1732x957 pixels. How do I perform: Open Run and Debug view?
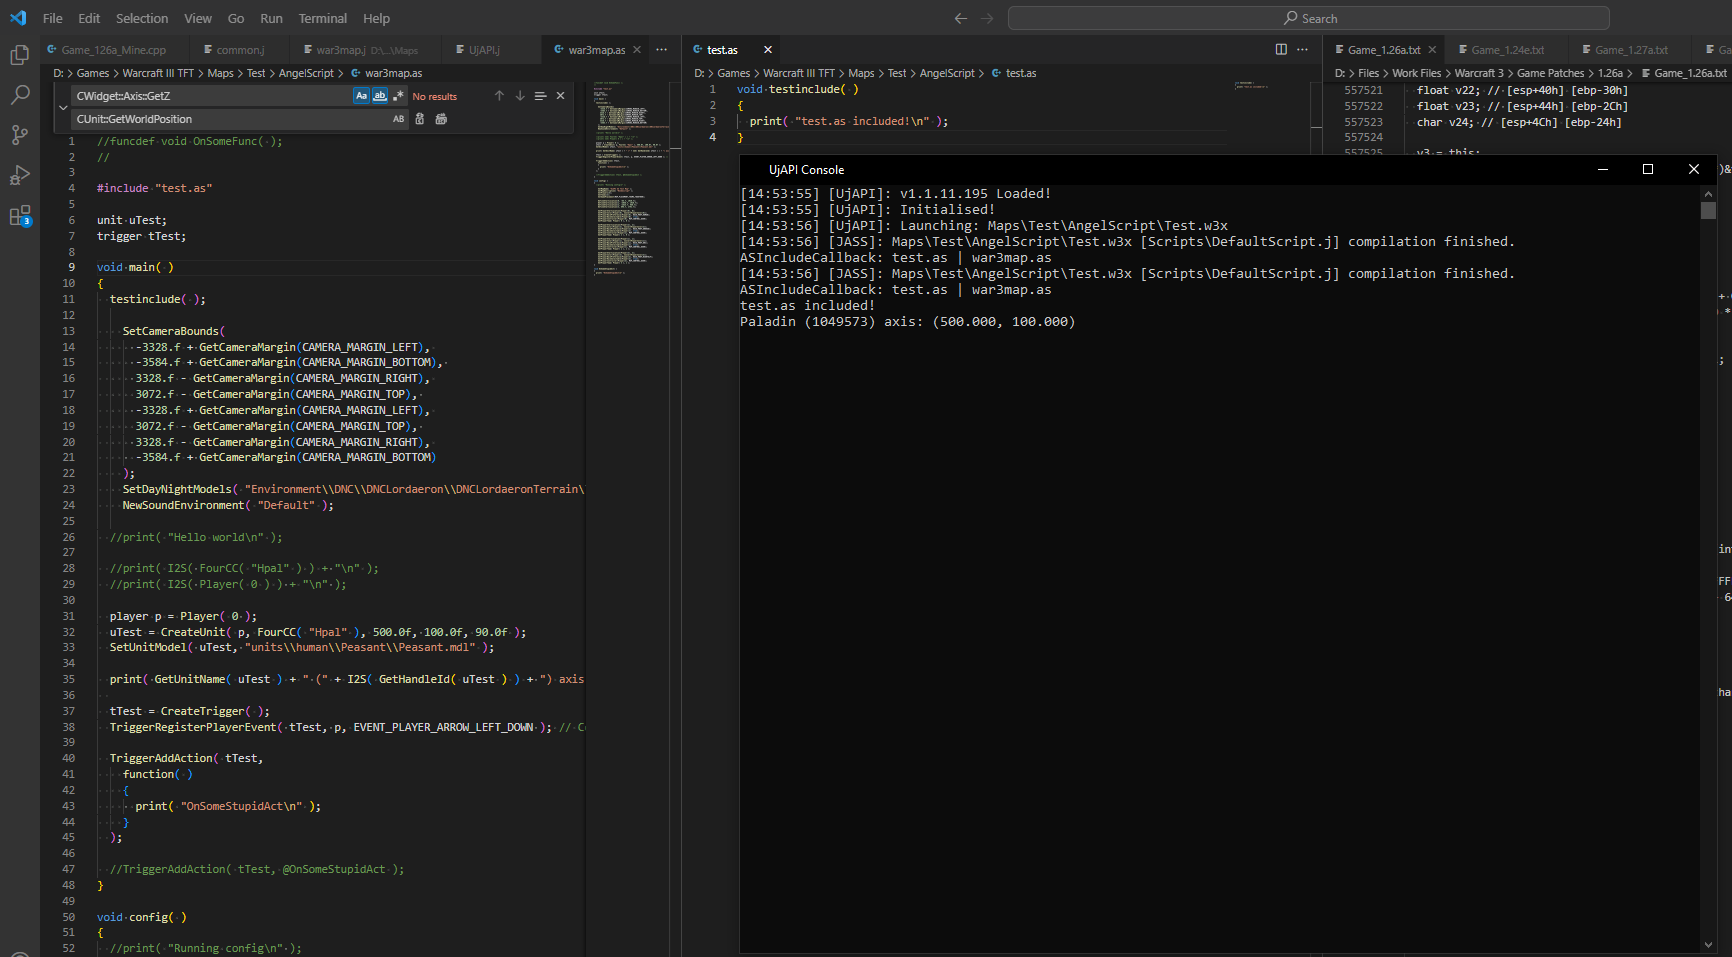point(19,176)
